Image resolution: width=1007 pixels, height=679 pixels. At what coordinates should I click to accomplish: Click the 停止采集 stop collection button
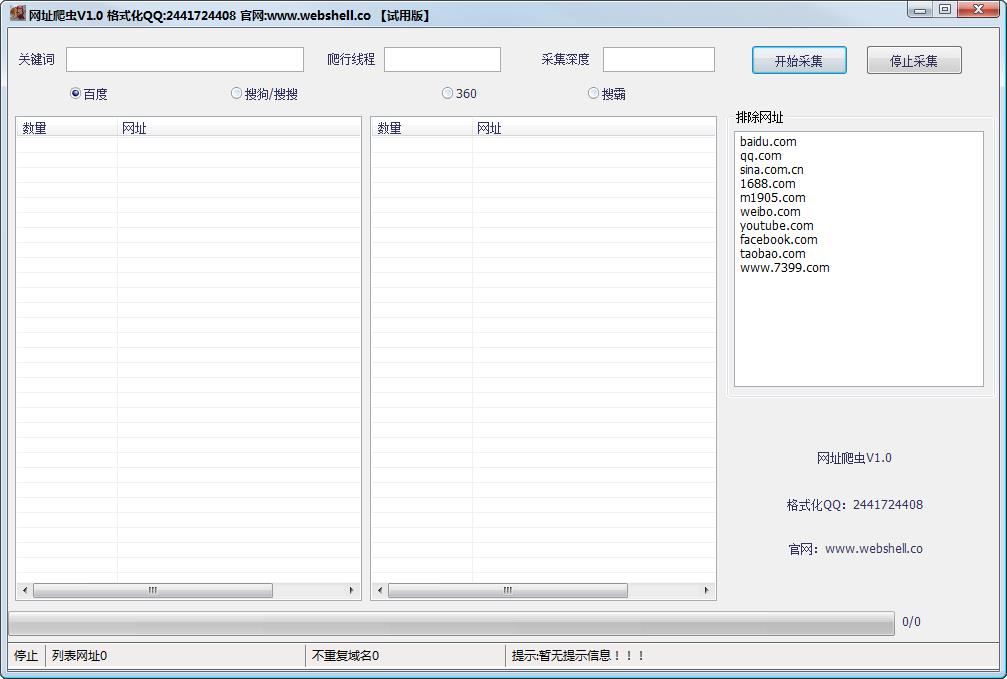[x=913, y=60]
